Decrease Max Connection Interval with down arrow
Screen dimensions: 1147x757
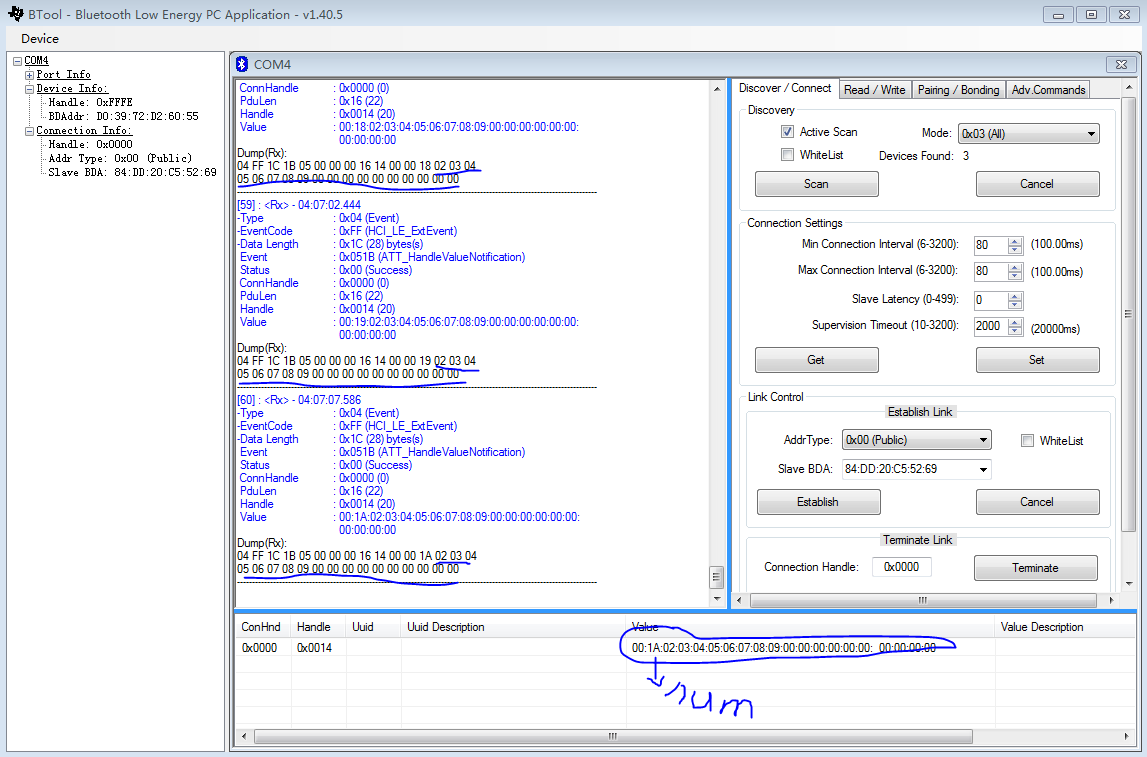tap(1015, 276)
